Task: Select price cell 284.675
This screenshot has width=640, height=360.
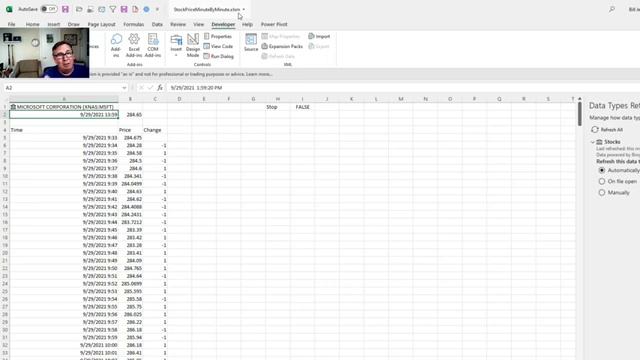Action: (130, 138)
